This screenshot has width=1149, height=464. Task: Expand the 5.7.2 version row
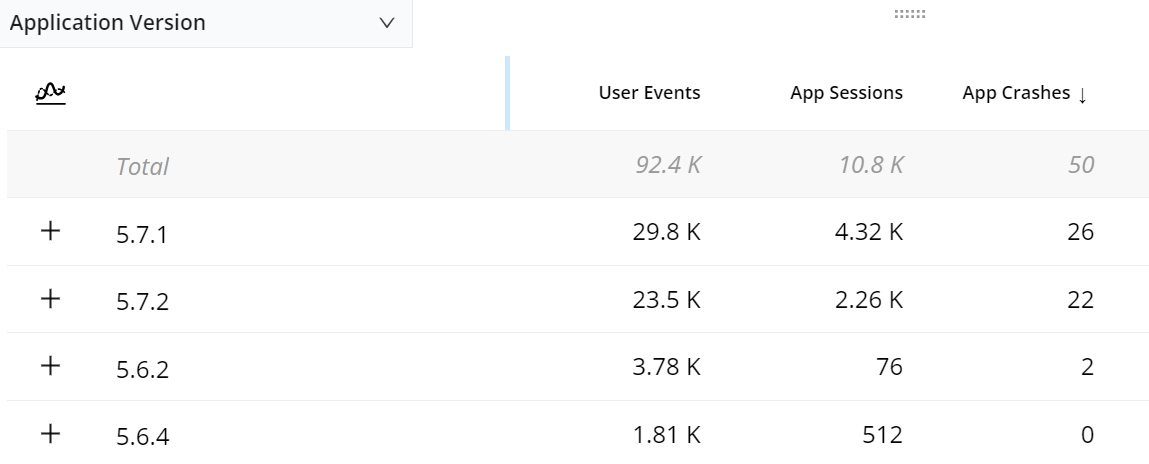(50, 299)
